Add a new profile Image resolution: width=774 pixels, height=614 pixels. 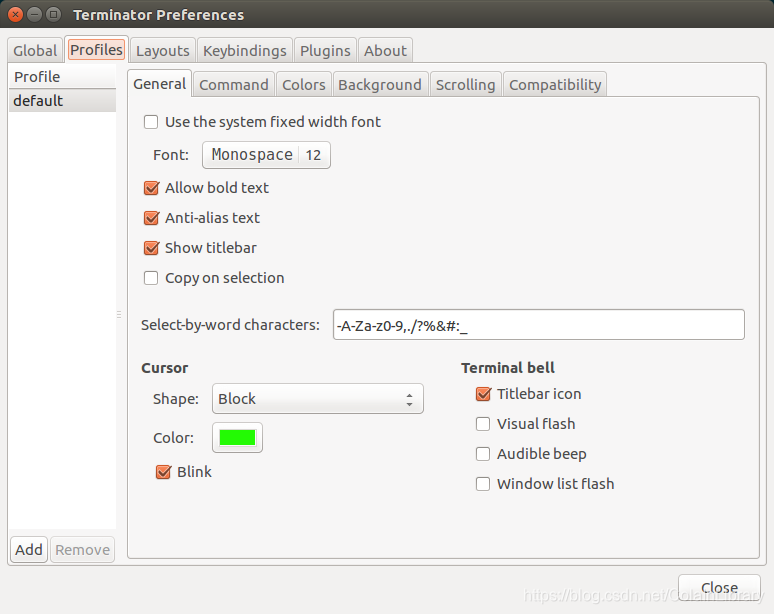pos(29,549)
